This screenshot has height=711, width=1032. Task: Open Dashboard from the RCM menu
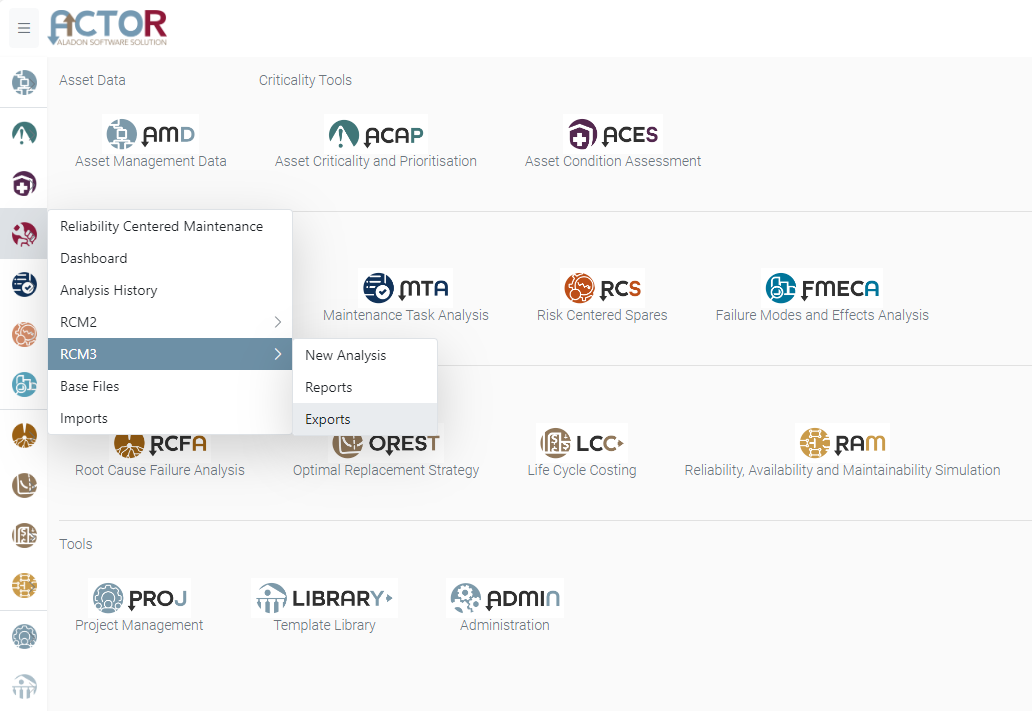pyautogui.click(x=170, y=258)
